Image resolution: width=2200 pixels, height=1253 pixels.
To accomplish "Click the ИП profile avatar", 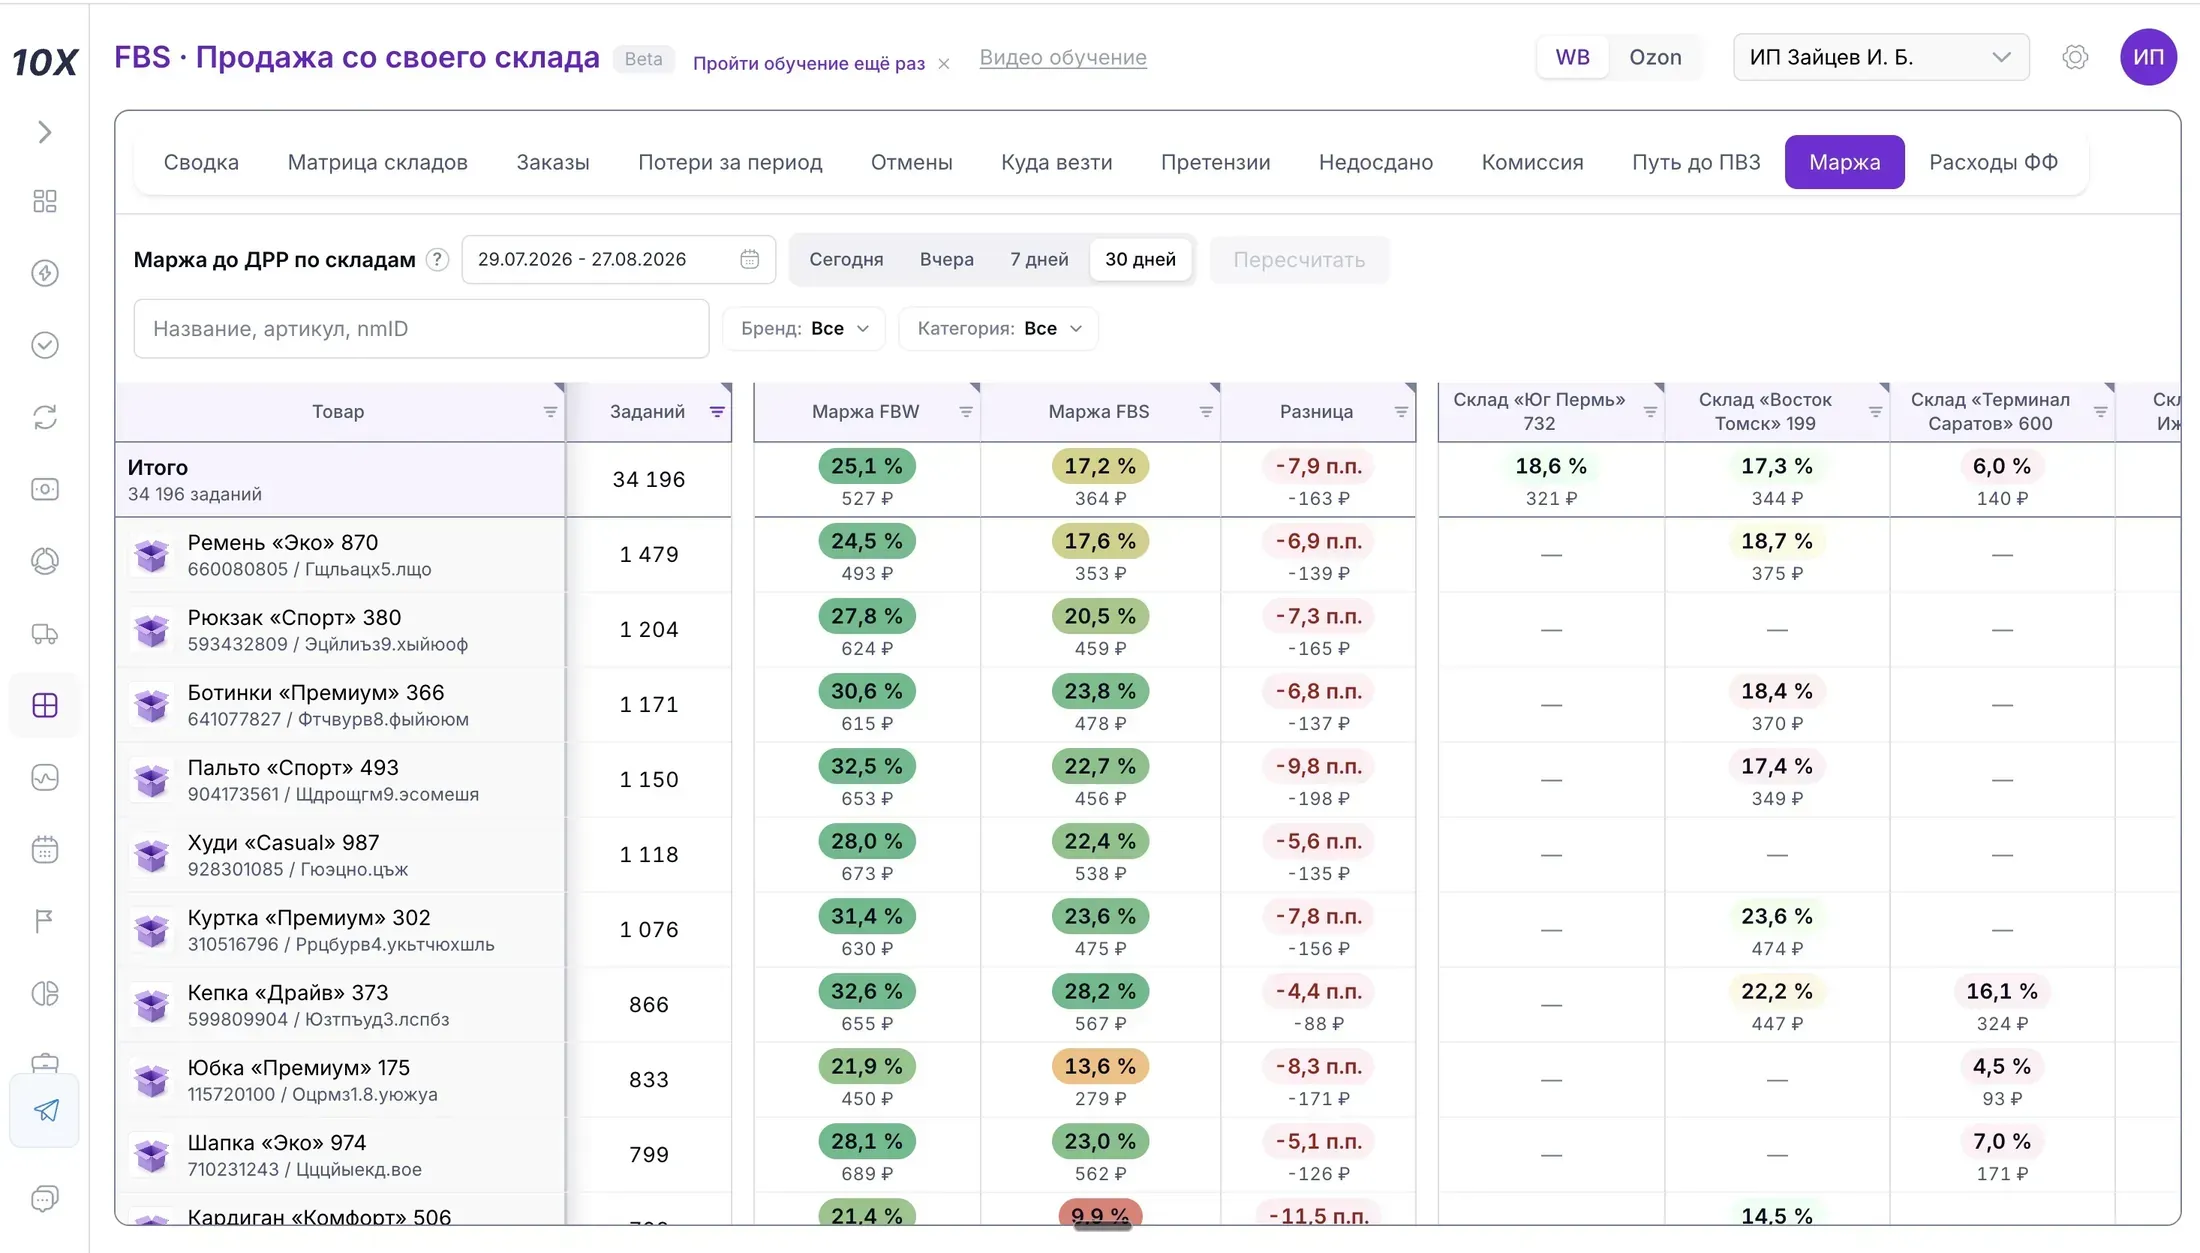I will click(2148, 57).
